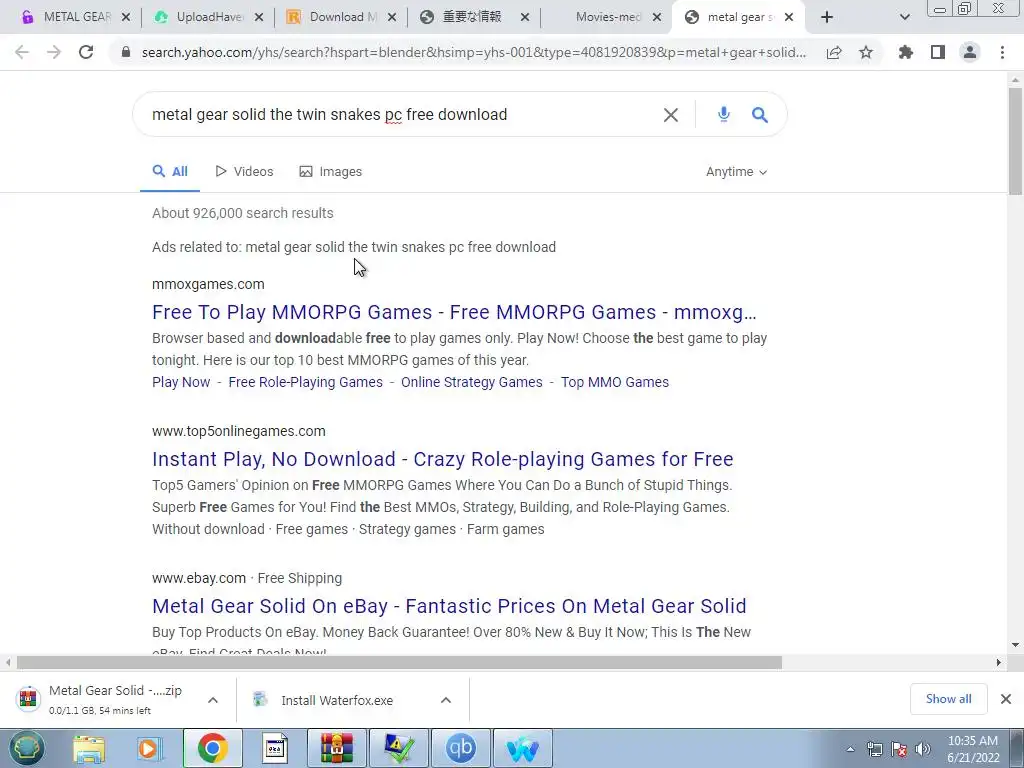Open Action Center flag tray icon
The height and width of the screenshot is (768, 1024).
pyautogui.click(x=899, y=749)
